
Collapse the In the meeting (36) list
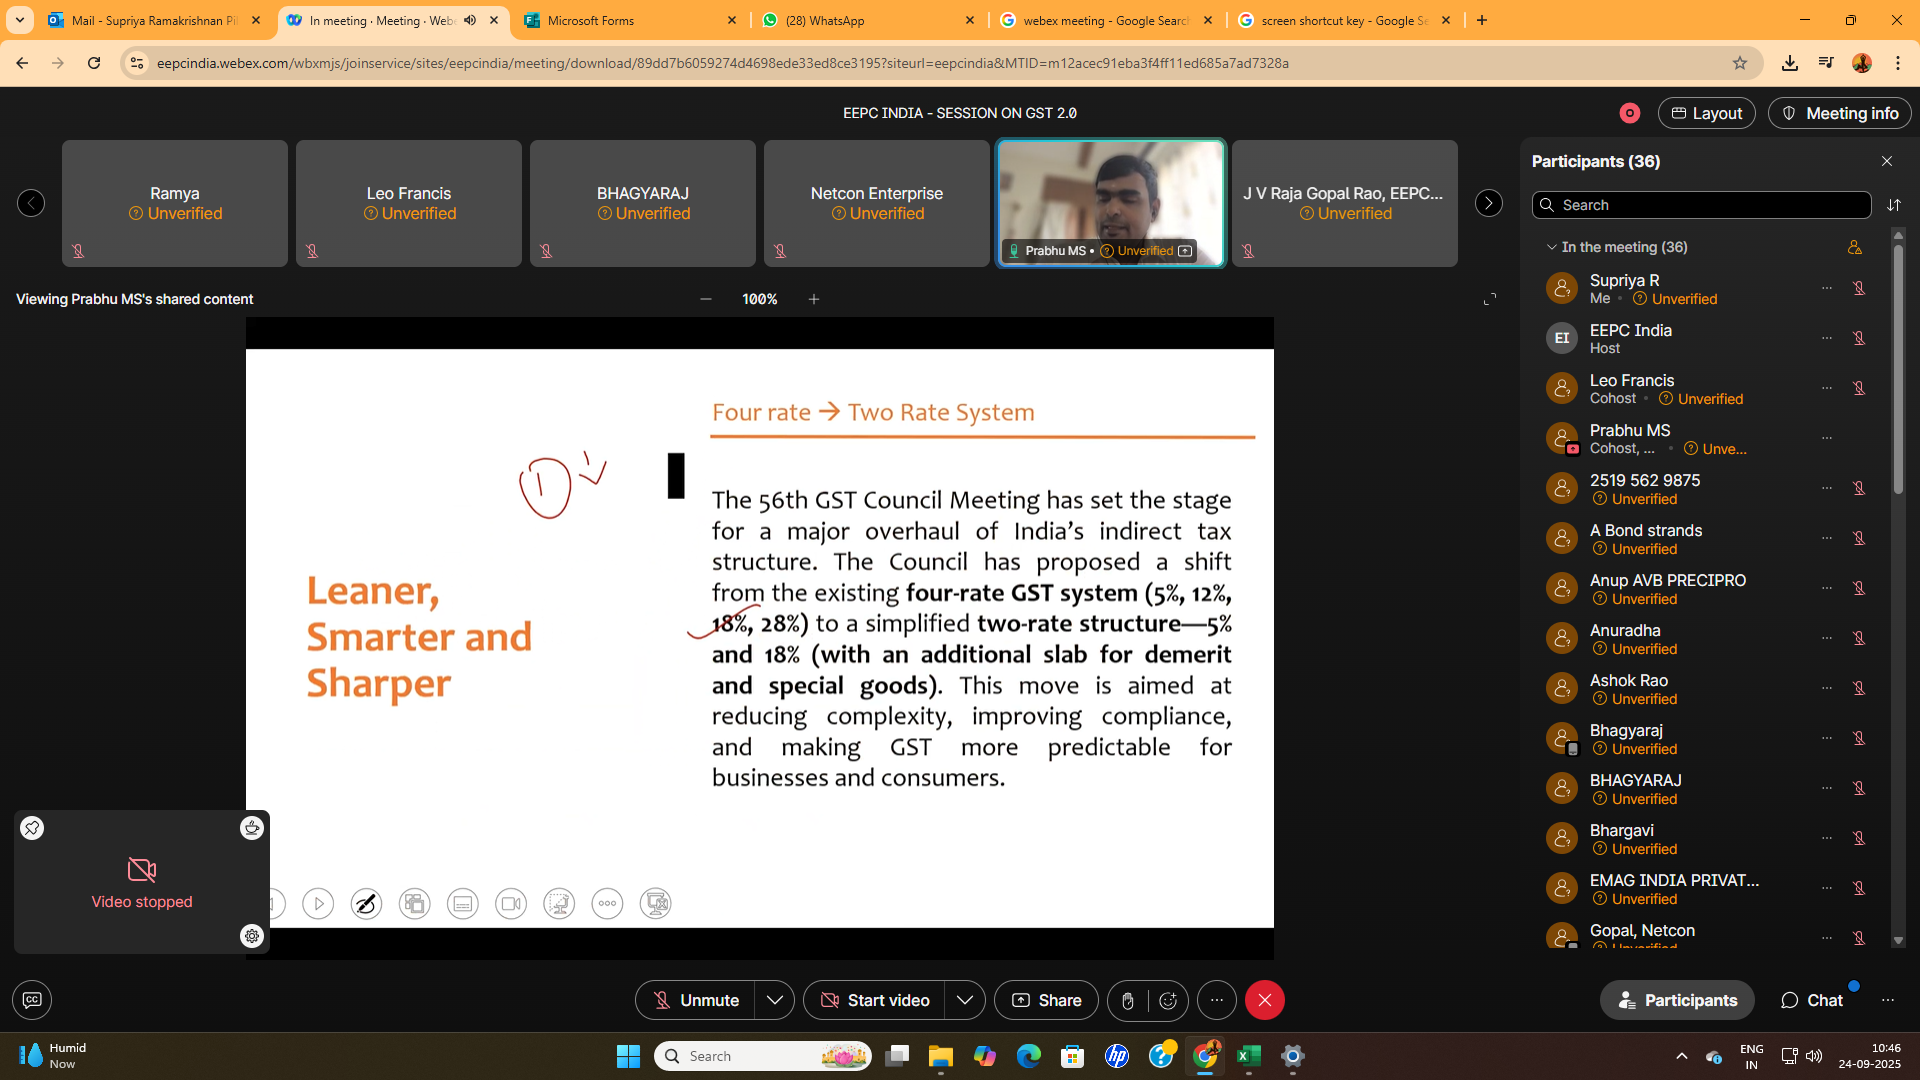tap(1552, 247)
